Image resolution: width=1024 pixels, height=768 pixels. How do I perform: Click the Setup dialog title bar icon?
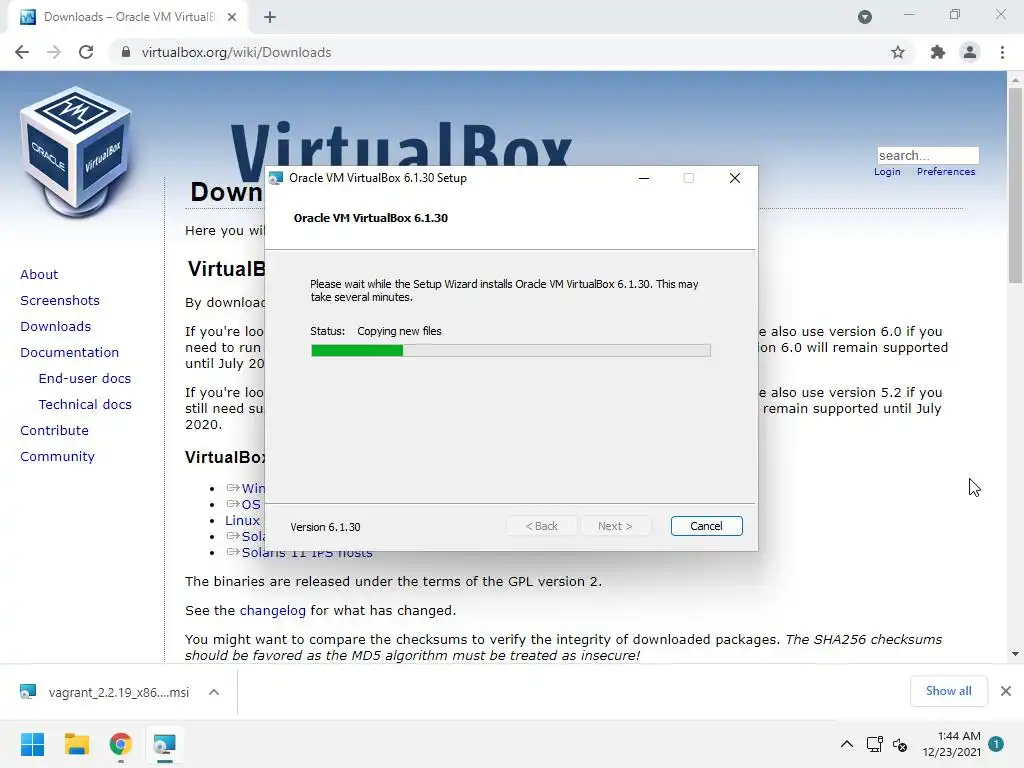pyautogui.click(x=276, y=178)
